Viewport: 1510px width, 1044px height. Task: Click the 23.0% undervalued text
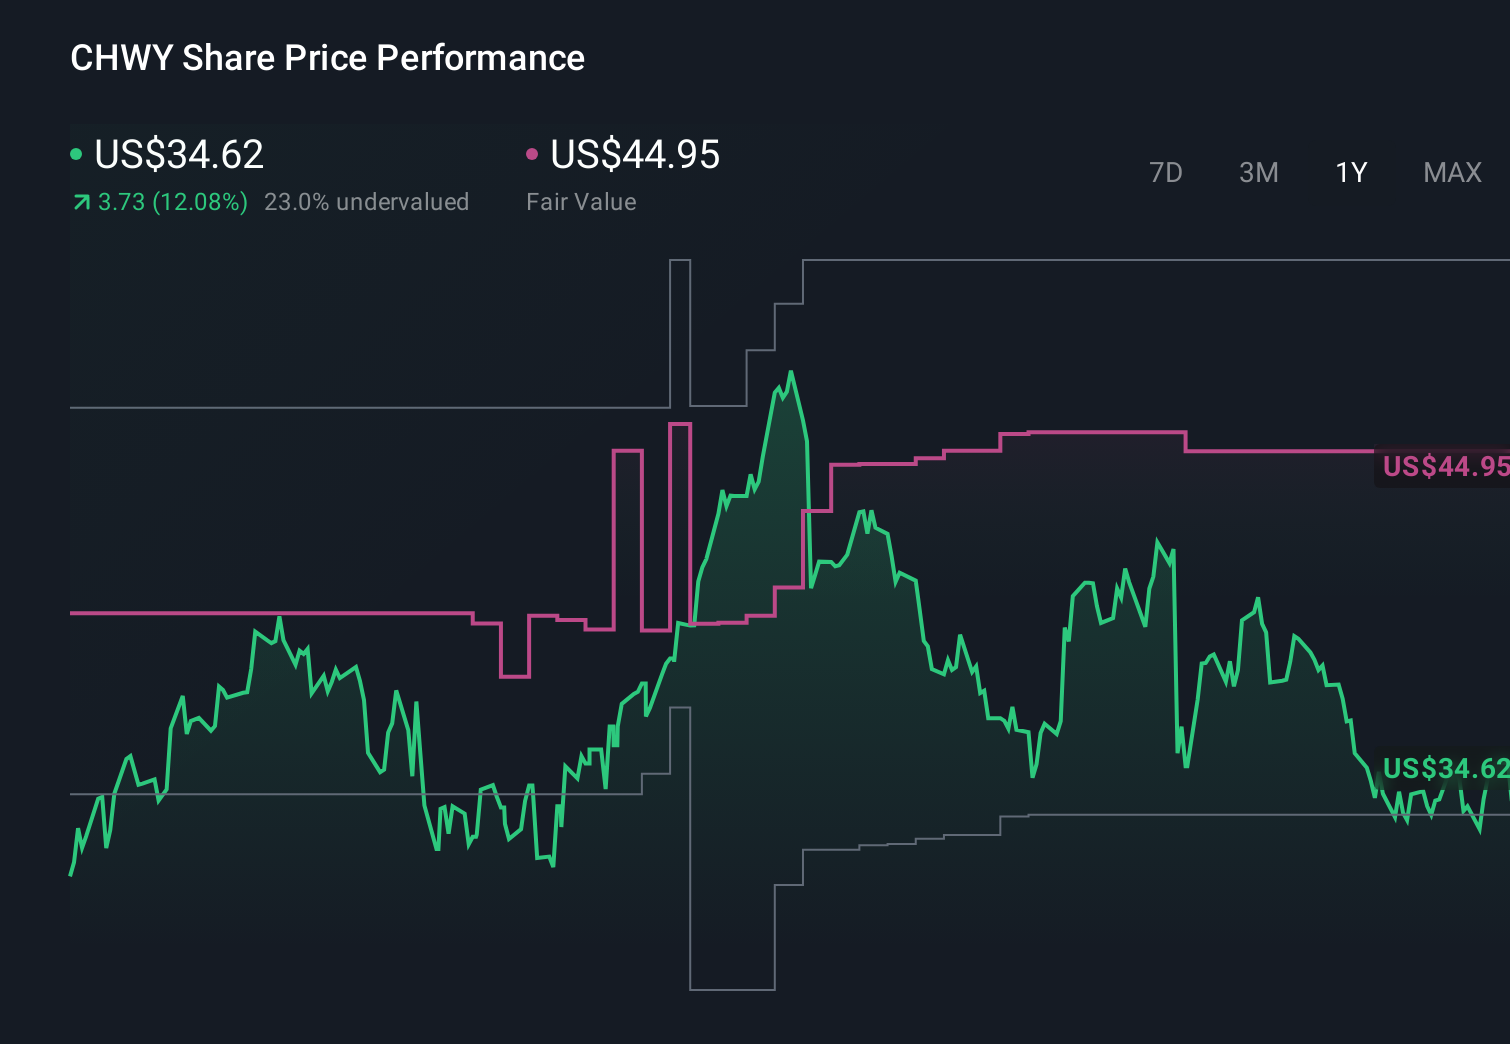[x=366, y=202]
